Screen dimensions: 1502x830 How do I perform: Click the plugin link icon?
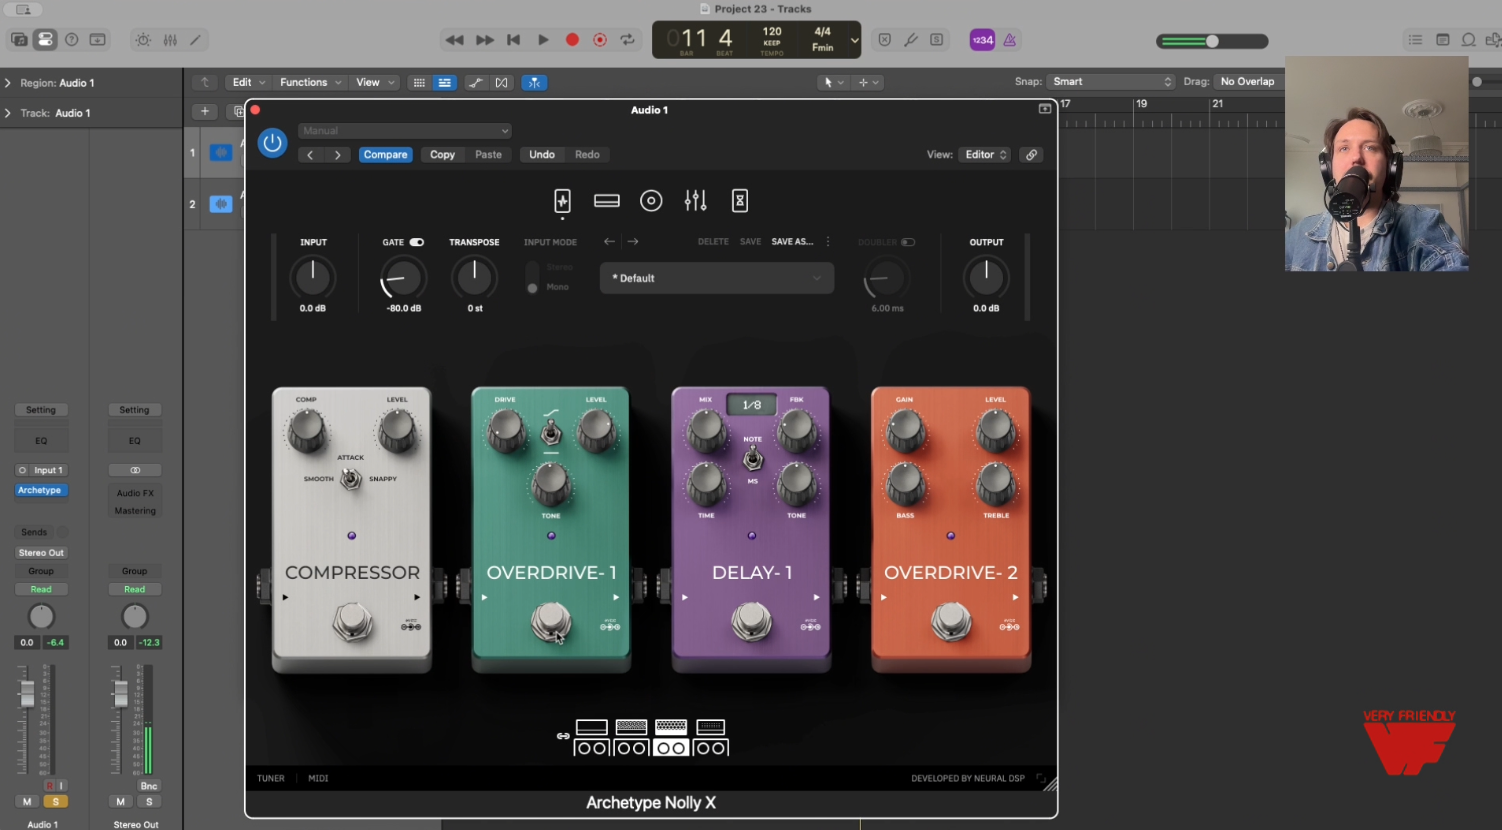[1031, 155]
